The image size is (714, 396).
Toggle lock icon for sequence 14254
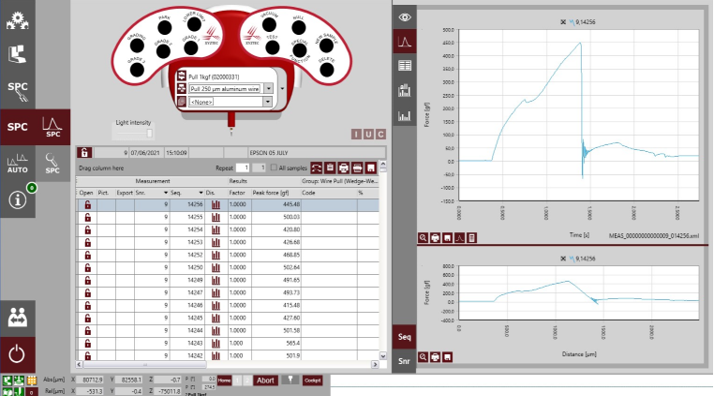pyautogui.click(x=87, y=230)
